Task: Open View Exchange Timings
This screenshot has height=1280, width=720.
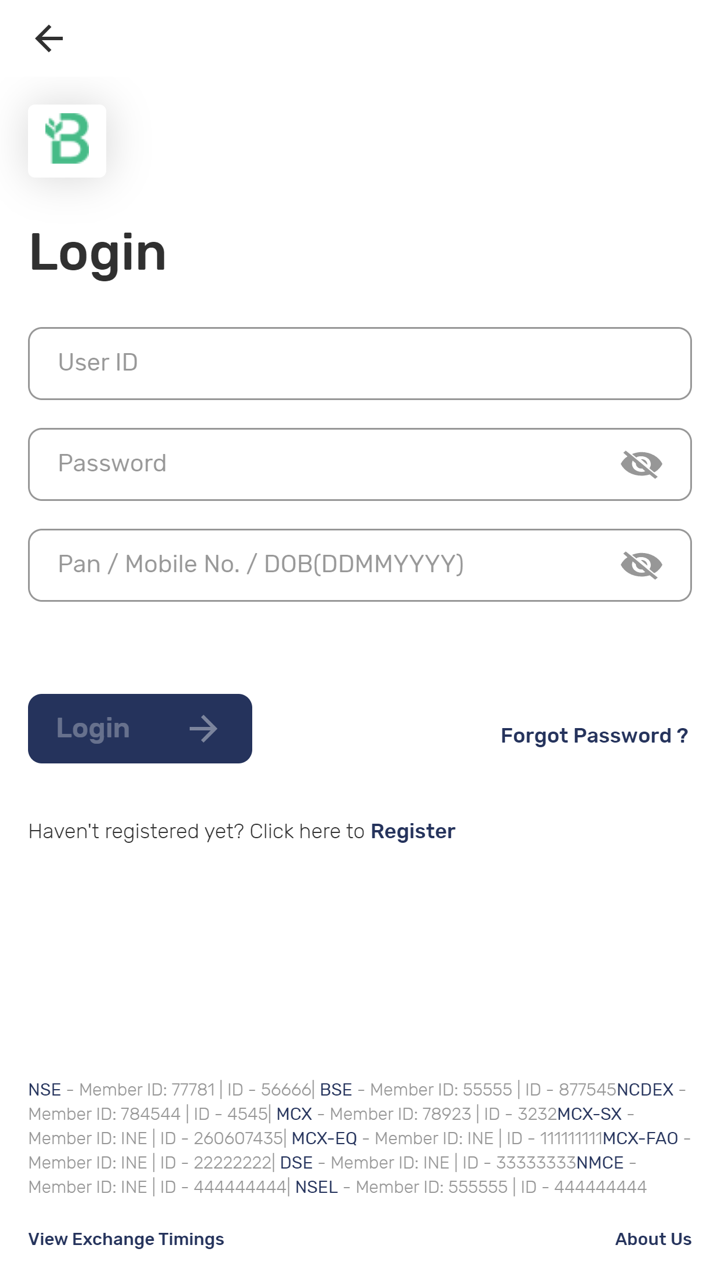Action: [x=126, y=1239]
